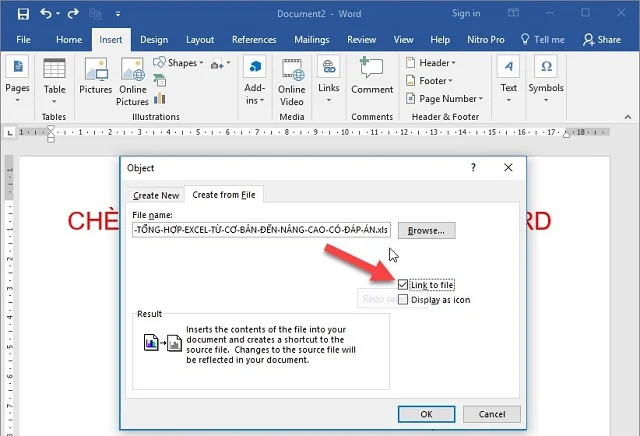Select the Create from File tab
Viewport: 640px width, 436px height.
point(224,195)
